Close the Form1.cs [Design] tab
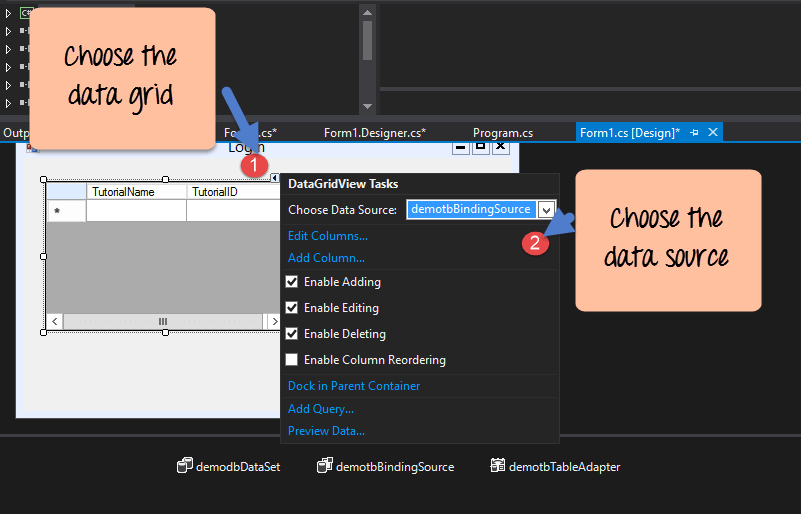Screen dimensions: 801x514 (x=713, y=132)
